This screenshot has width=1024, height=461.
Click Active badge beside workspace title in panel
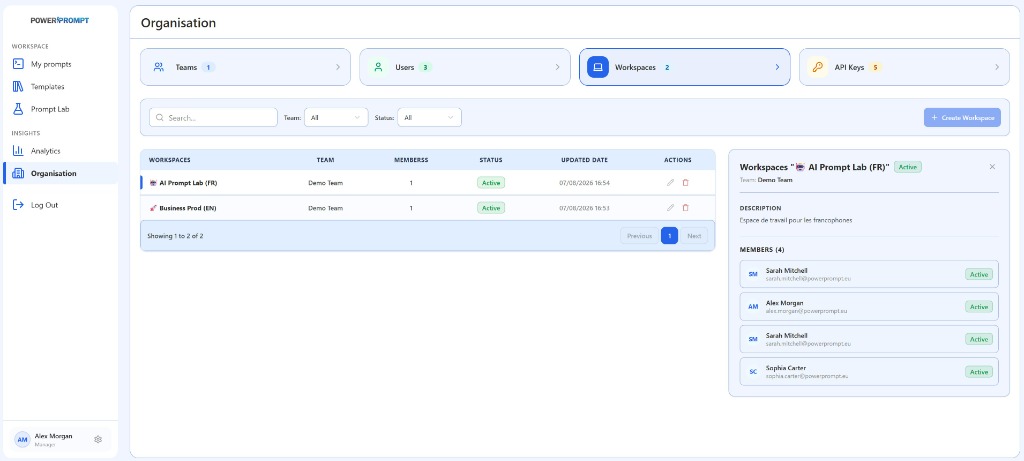[x=908, y=167]
